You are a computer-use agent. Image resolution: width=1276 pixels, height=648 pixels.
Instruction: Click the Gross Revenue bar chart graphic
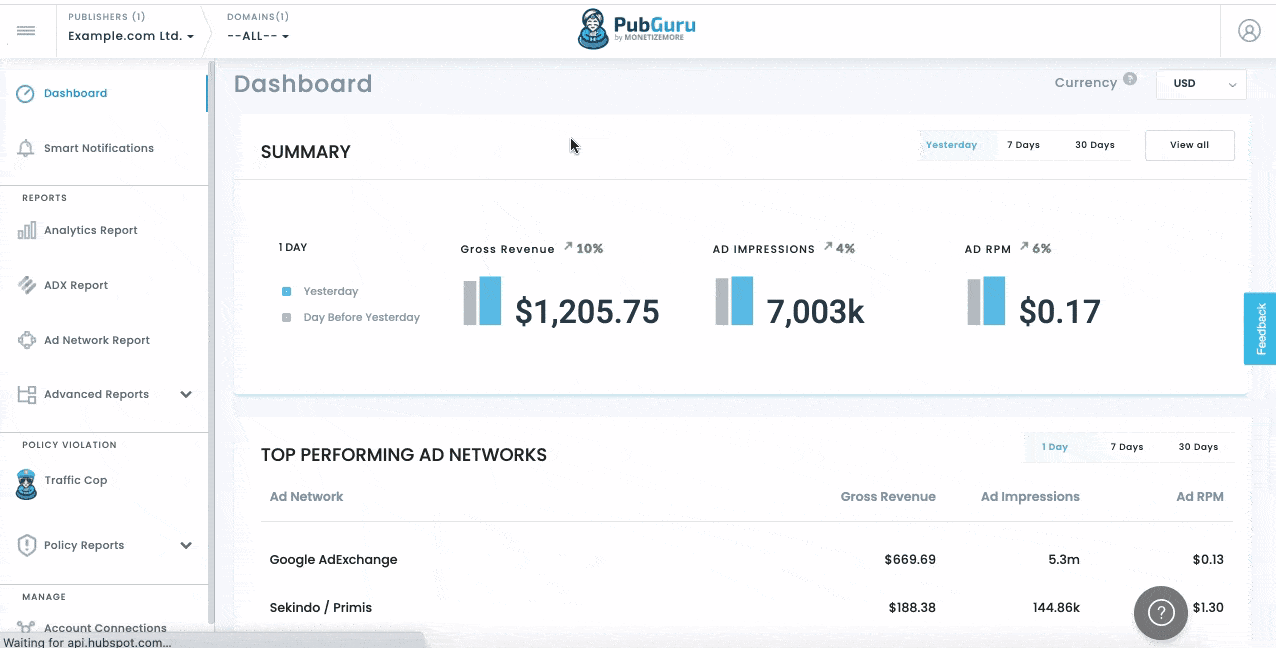coord(482,301)
